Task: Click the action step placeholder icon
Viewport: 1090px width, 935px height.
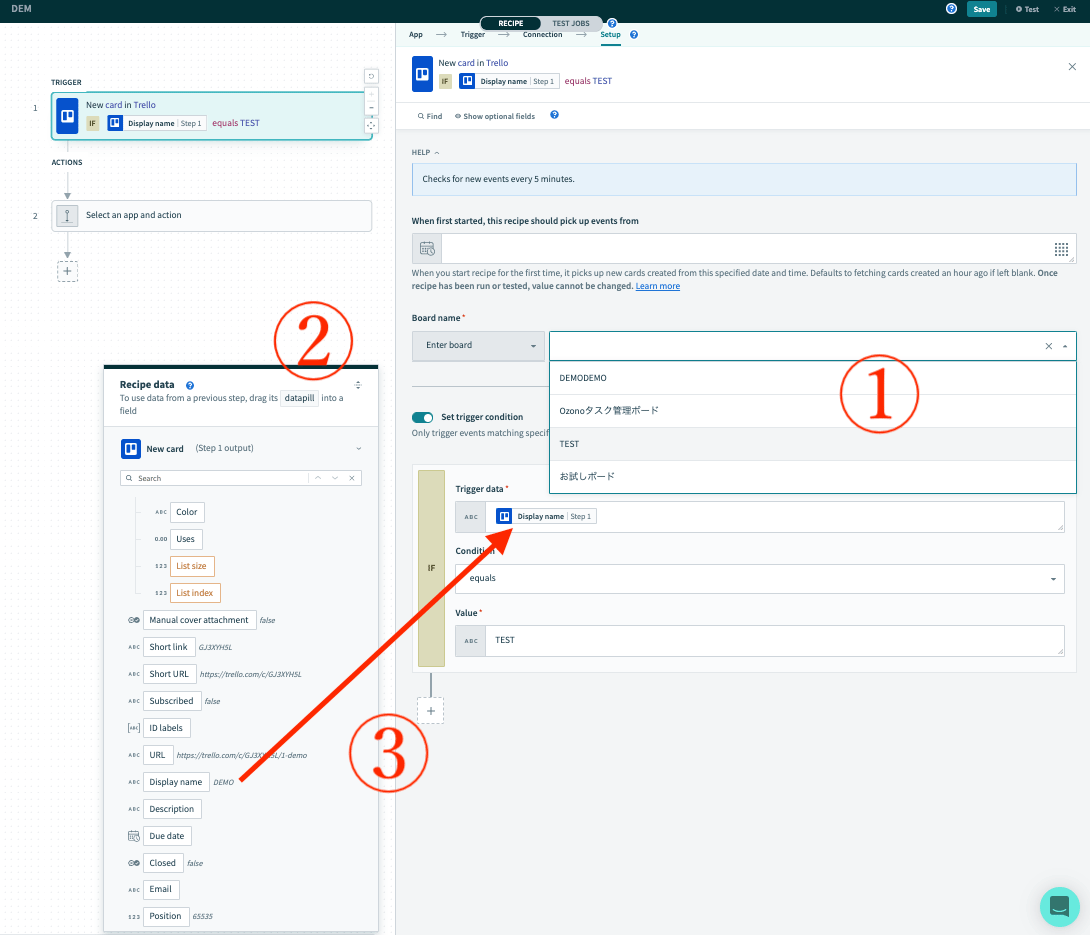Action: [x=67, y=216]
